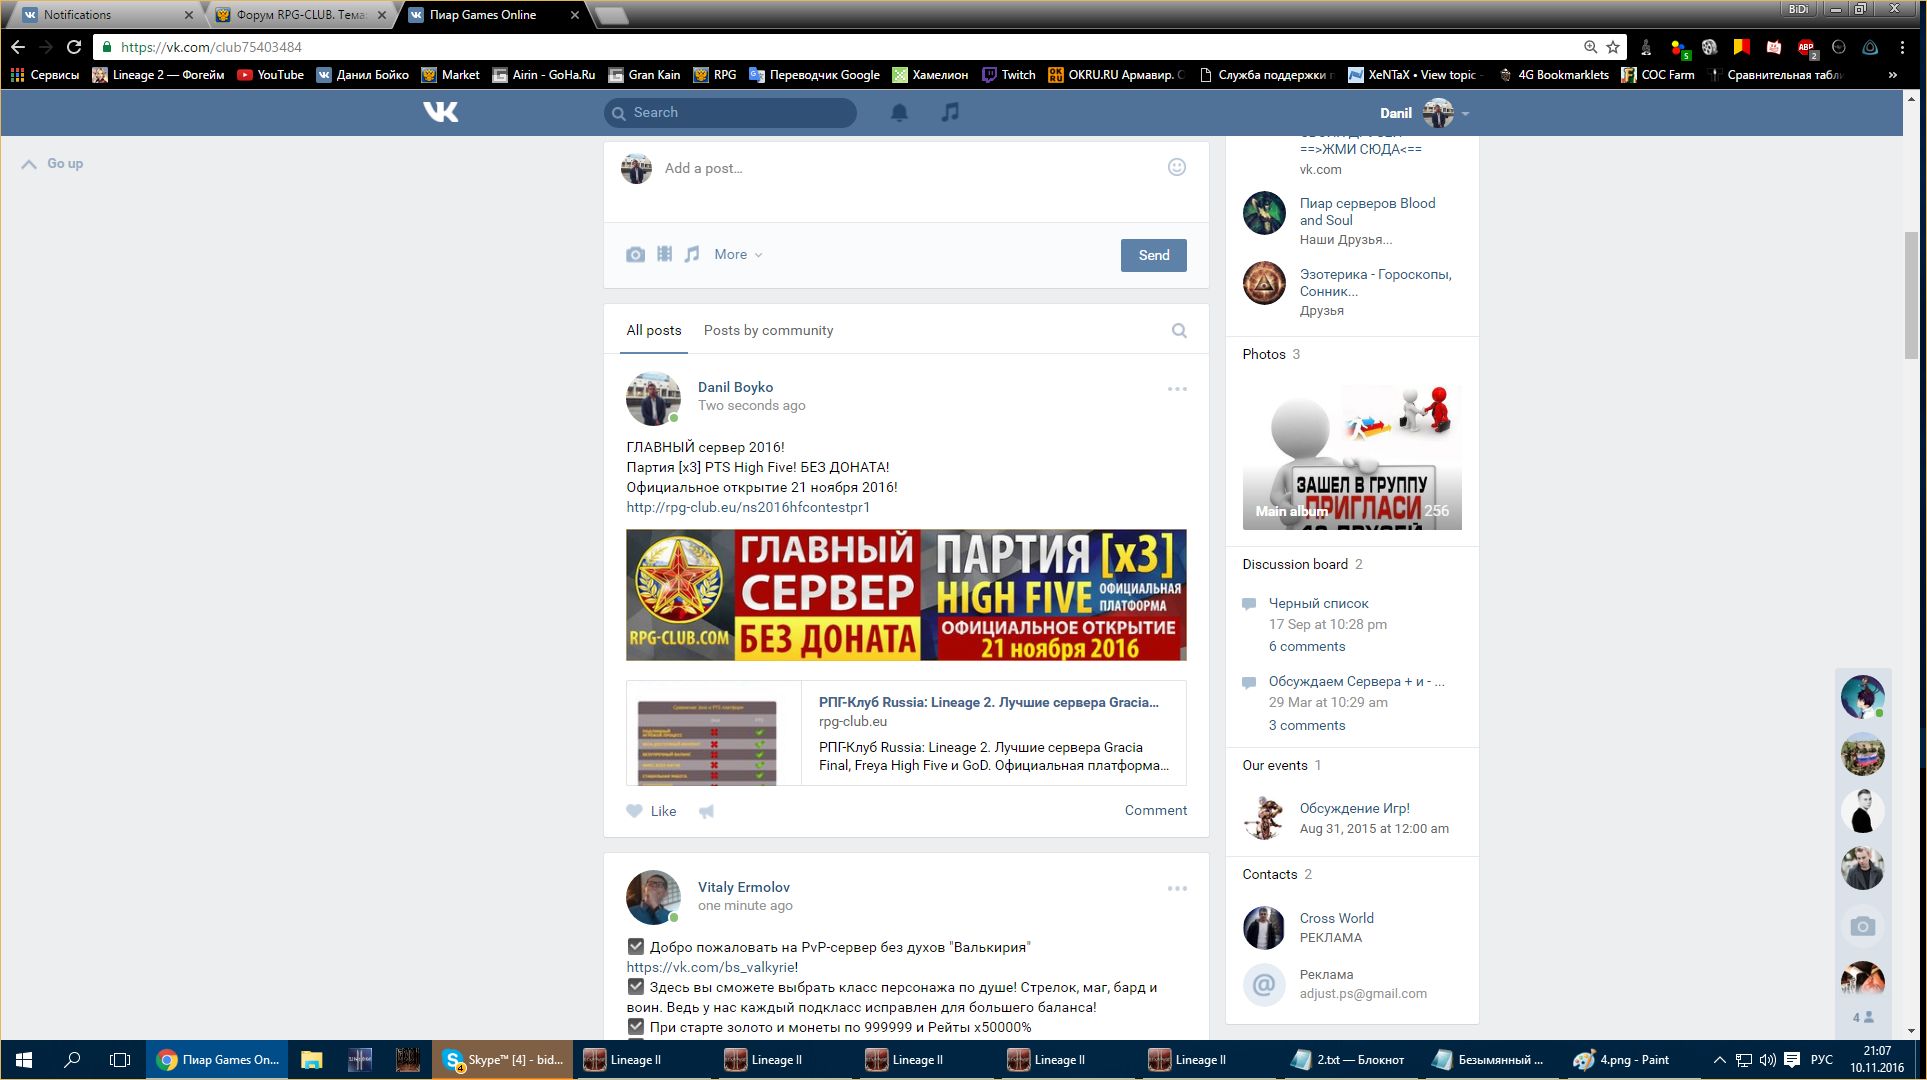The image size is (1927, 1080).
Task: Open Обсуждение Игр! event
Action: click(x=1354, y=808)
